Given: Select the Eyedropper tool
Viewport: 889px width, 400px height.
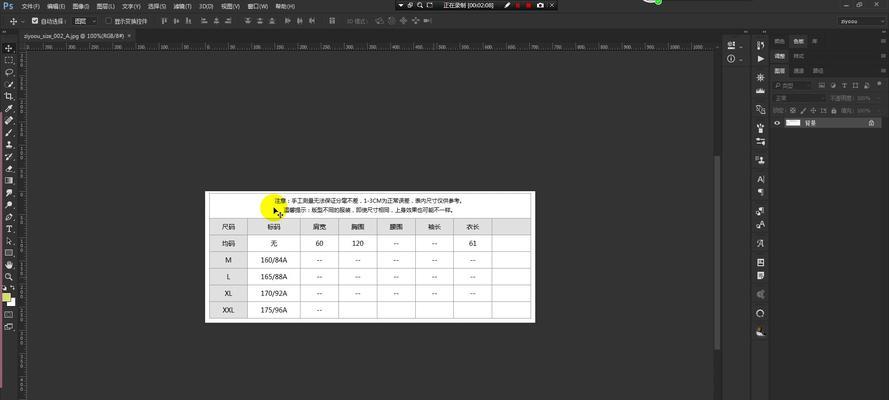Looking at the screenshot, I should [x=9, y=108].
